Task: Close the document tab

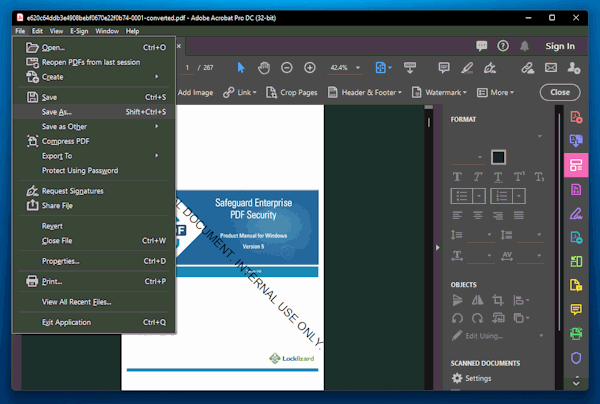Action: [179, 46]
